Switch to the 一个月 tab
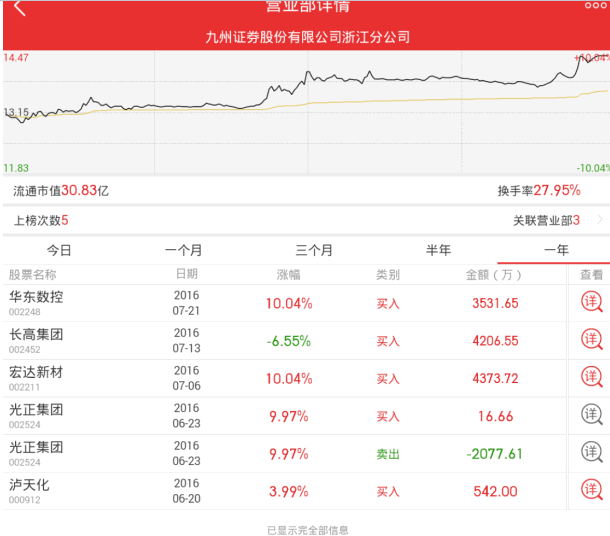Screen dimensions: 610x536 [x=184, y=250]
